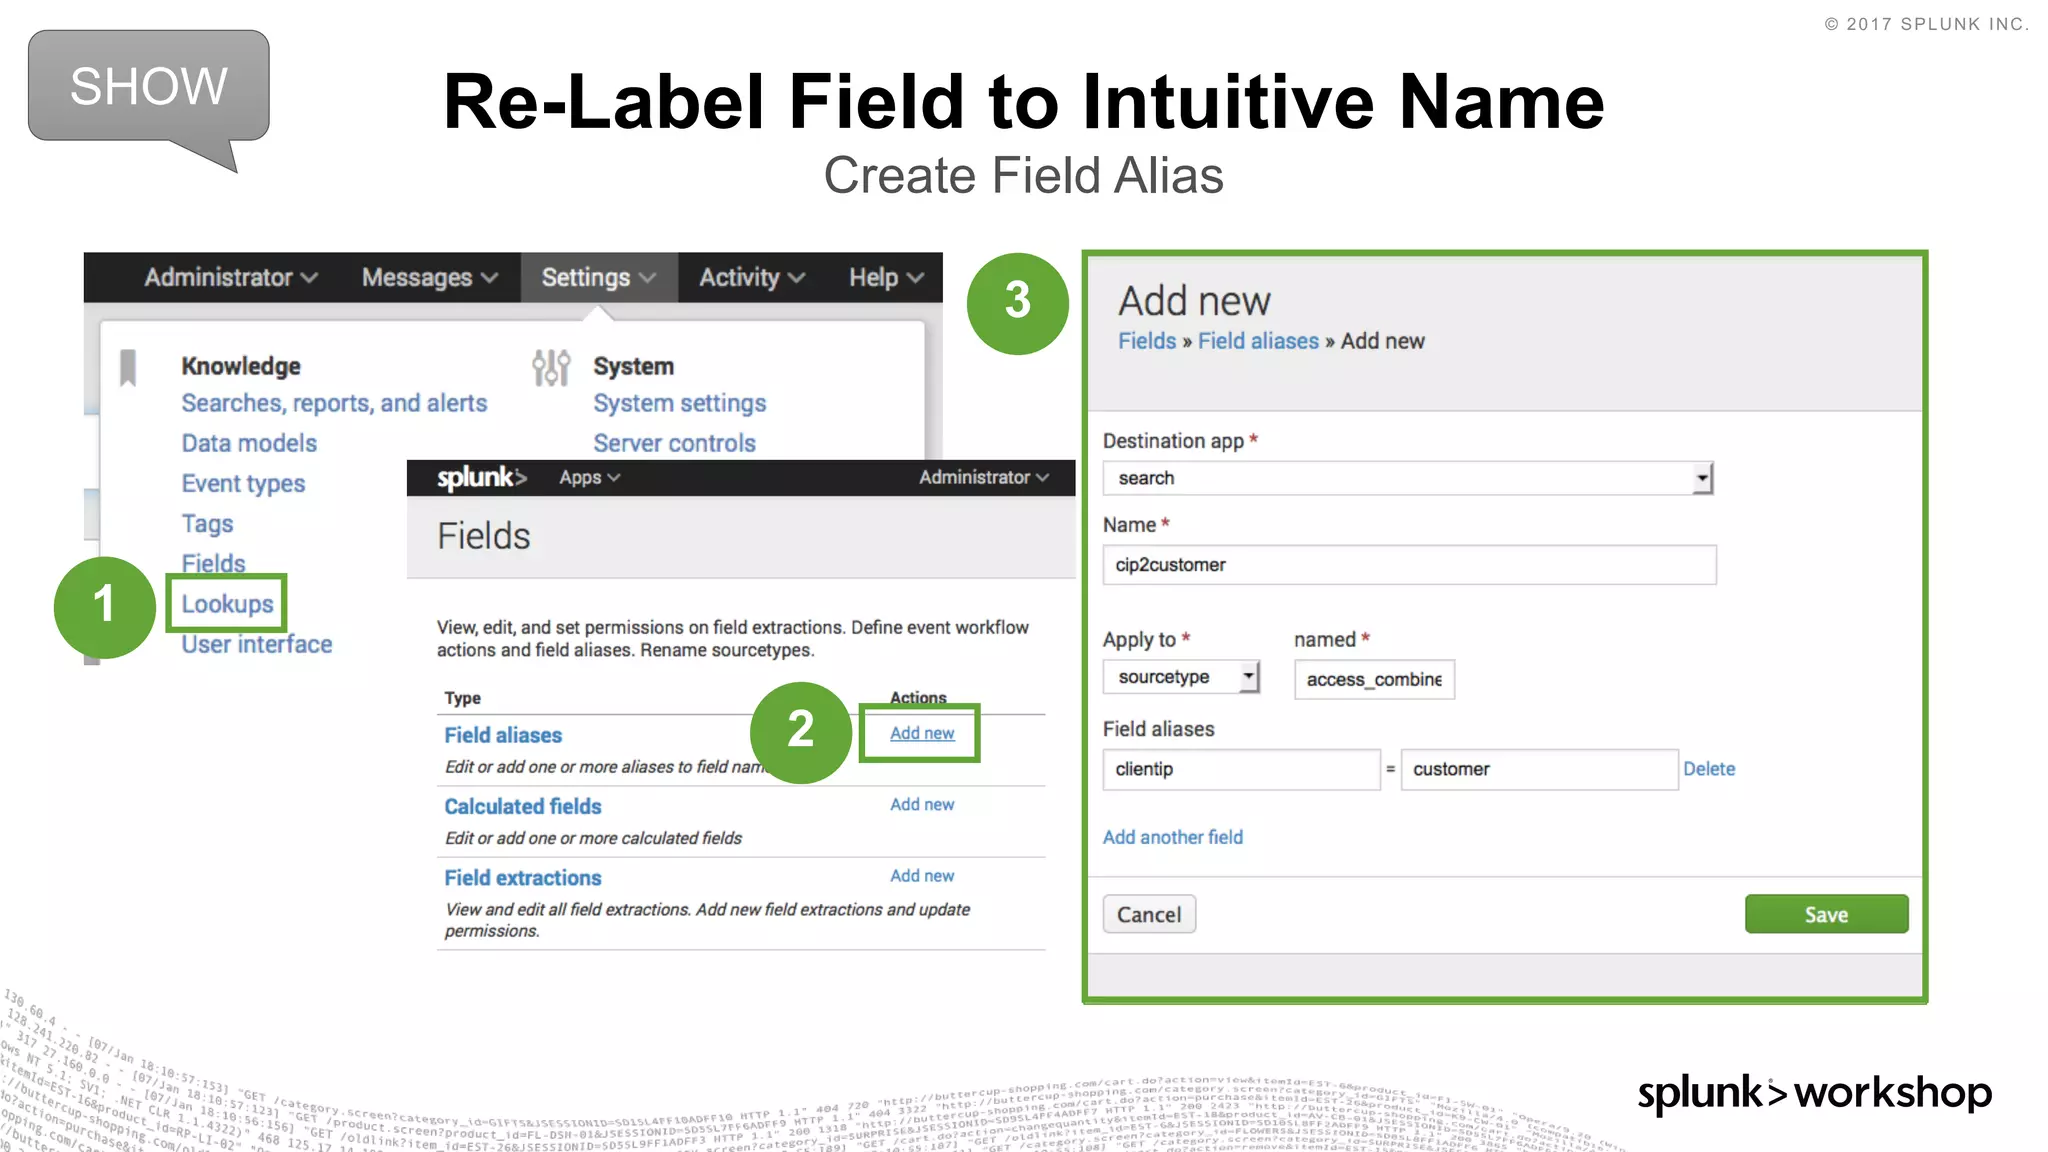Viewport: 2048px width, 1152px height.
Task: Open the Activity menu
Action: point(752,277)
